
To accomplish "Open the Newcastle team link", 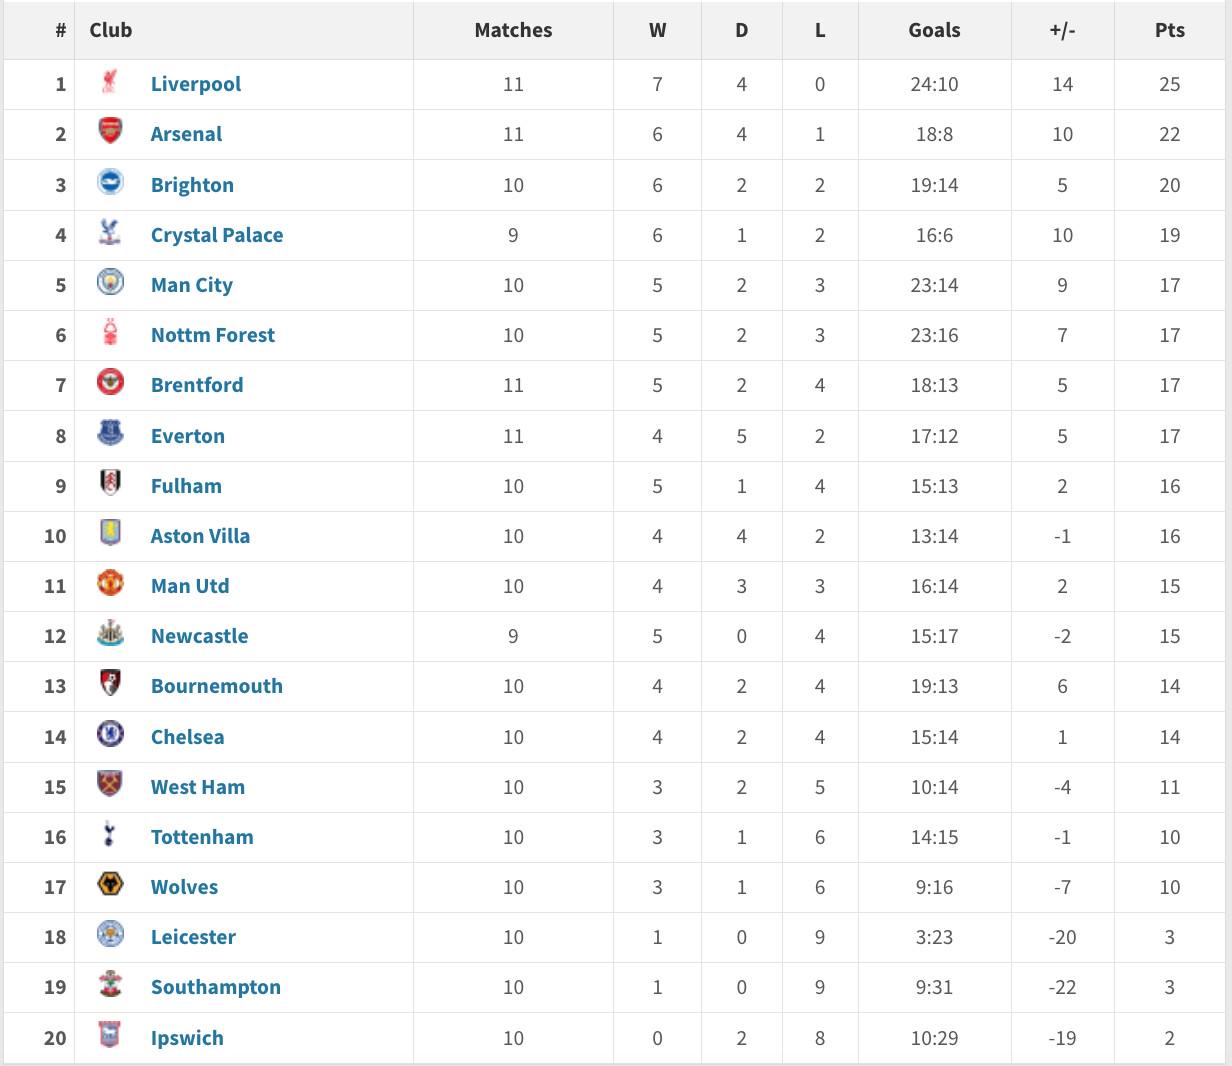I will 199,636.
